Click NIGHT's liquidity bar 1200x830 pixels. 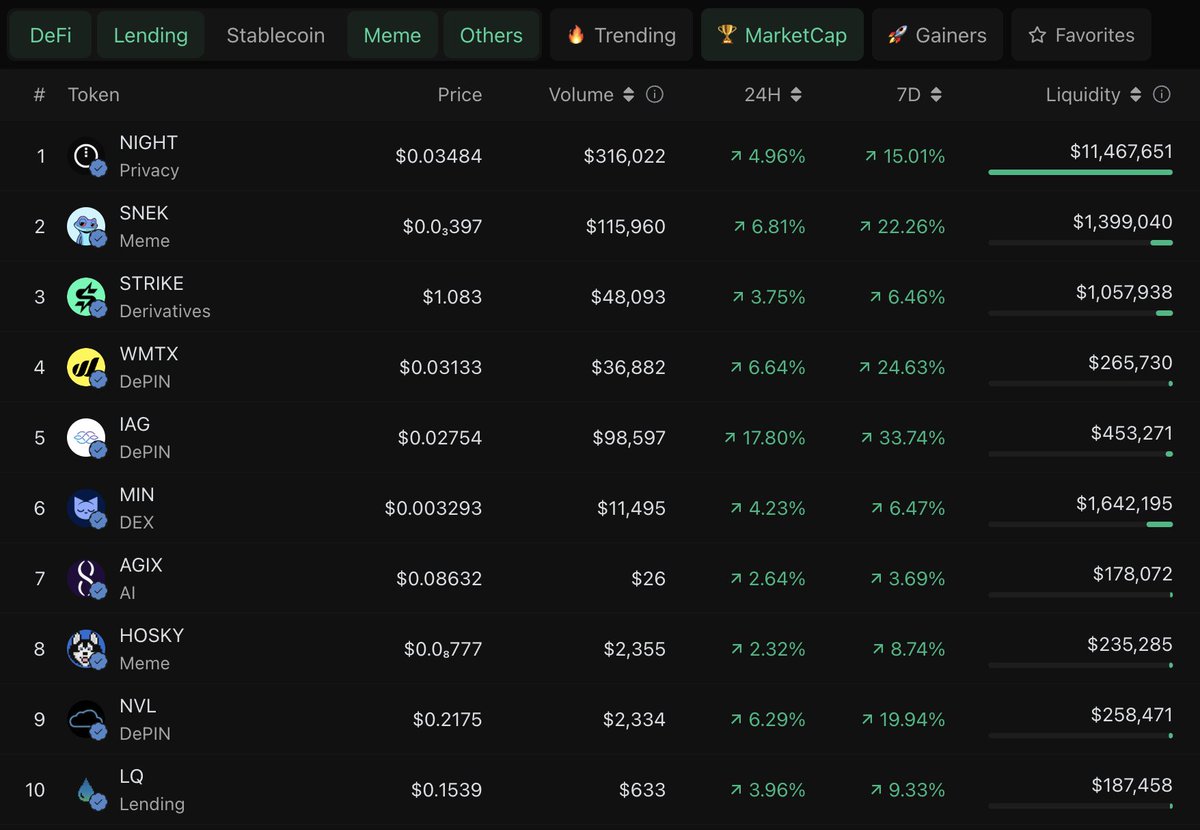click(x=1080, y=172)
